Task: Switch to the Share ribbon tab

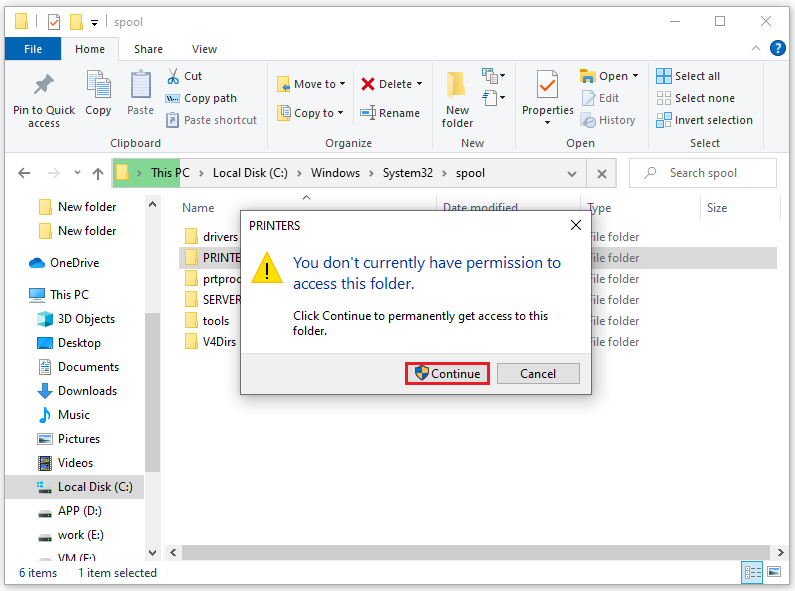Action: coord(148,49)
